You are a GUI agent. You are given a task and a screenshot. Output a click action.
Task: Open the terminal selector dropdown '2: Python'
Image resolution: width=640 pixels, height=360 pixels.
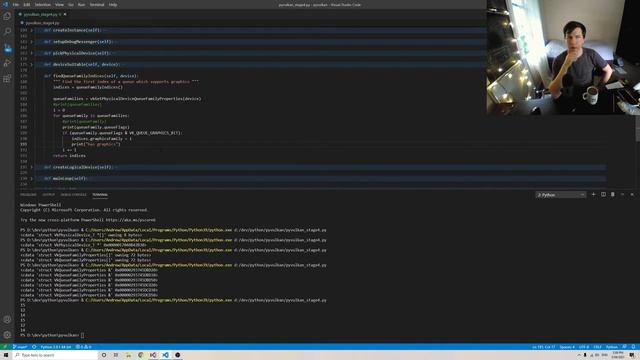[561, 195]
